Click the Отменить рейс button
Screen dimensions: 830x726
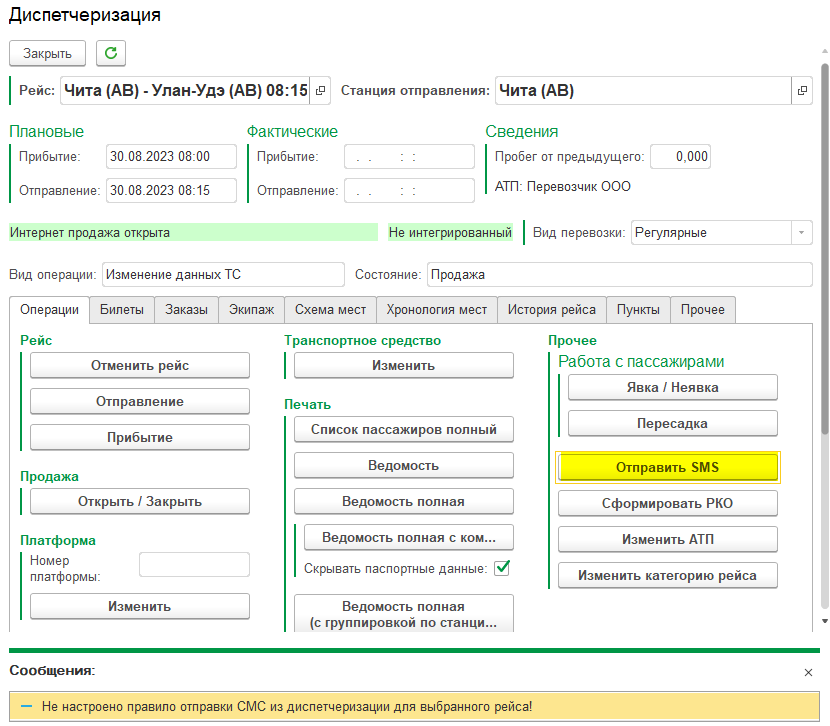tap(140, 366)
